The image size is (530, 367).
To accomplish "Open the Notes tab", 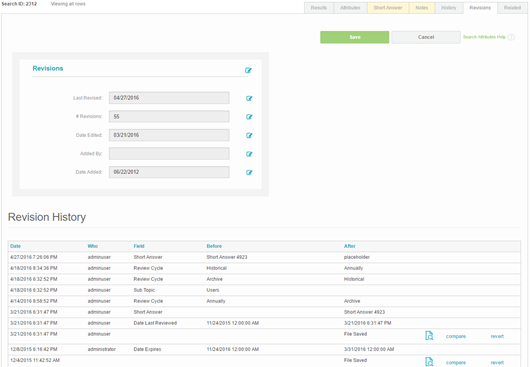I will 422,8.
